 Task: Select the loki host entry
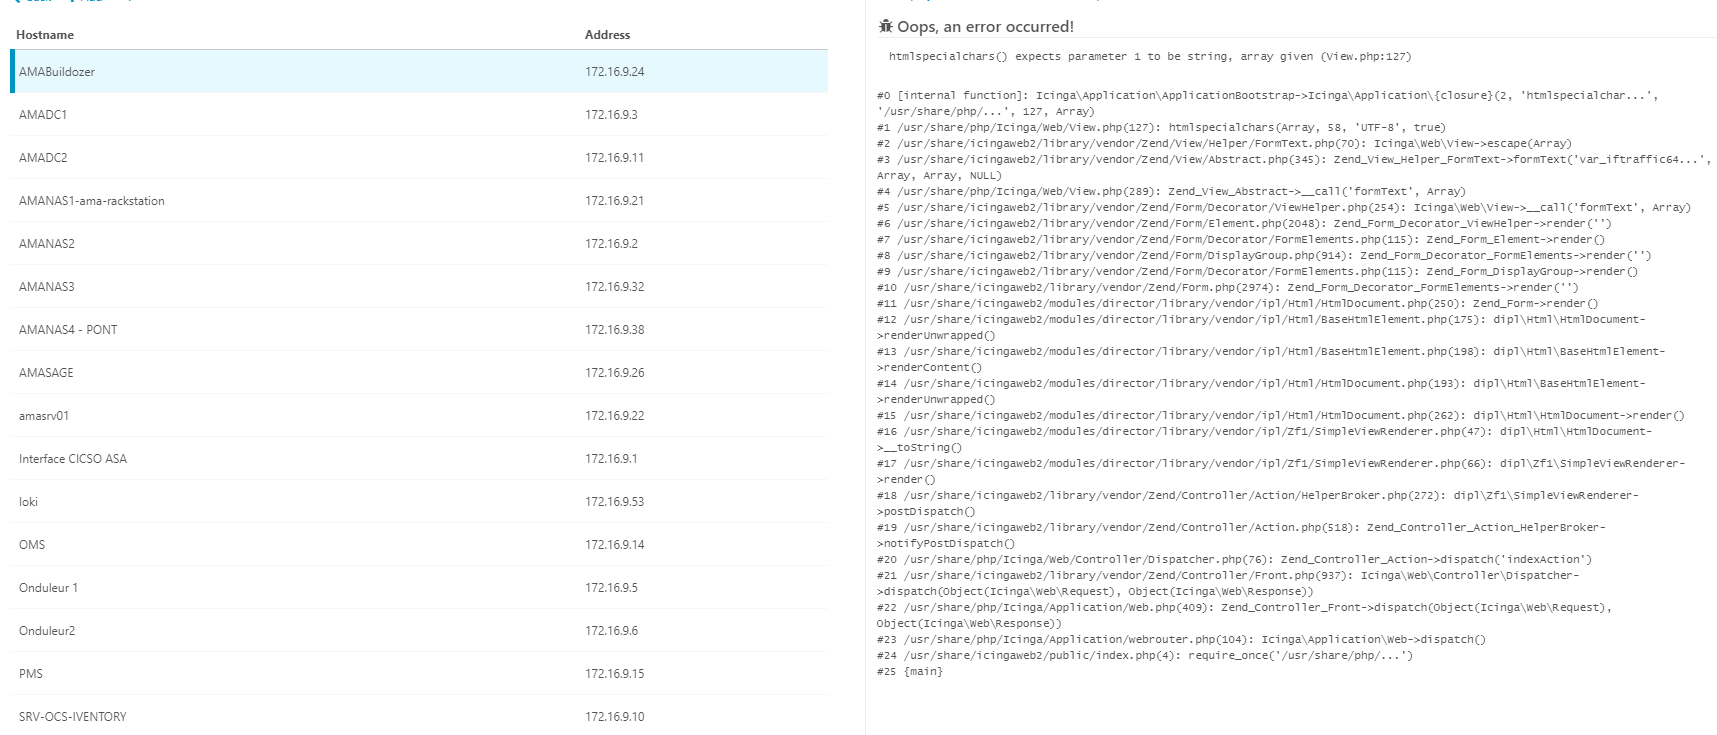click(x=419, y=502)
